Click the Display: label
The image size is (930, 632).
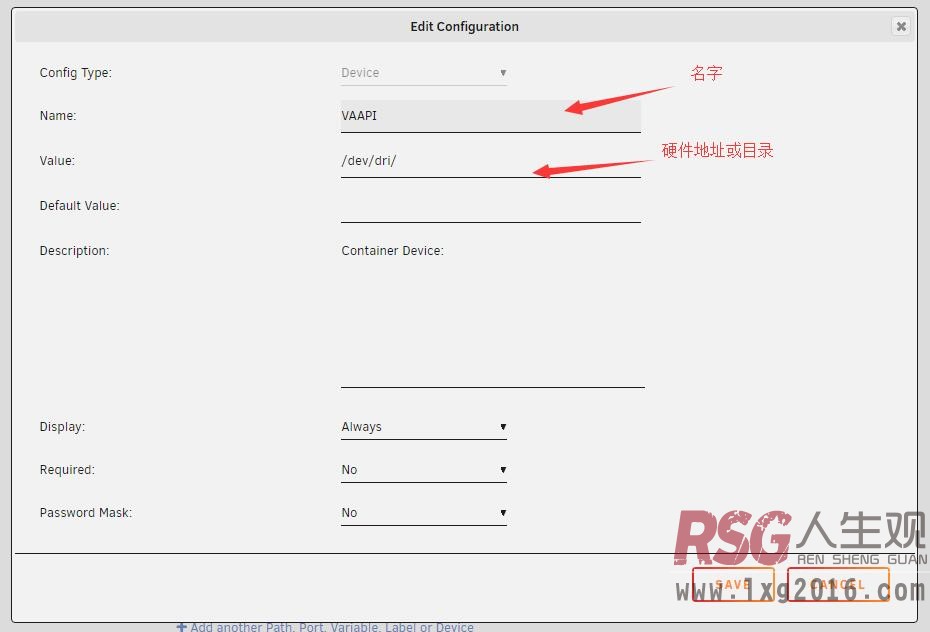62,427
